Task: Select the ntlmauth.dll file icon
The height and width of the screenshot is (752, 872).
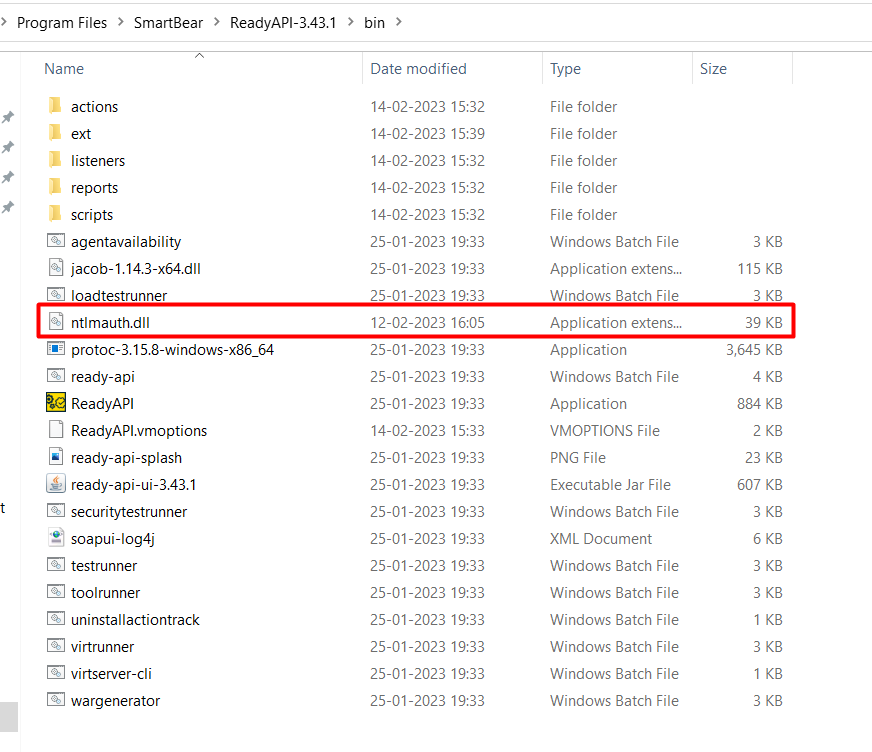Action: pyautogui.click(x=56, y=323)
